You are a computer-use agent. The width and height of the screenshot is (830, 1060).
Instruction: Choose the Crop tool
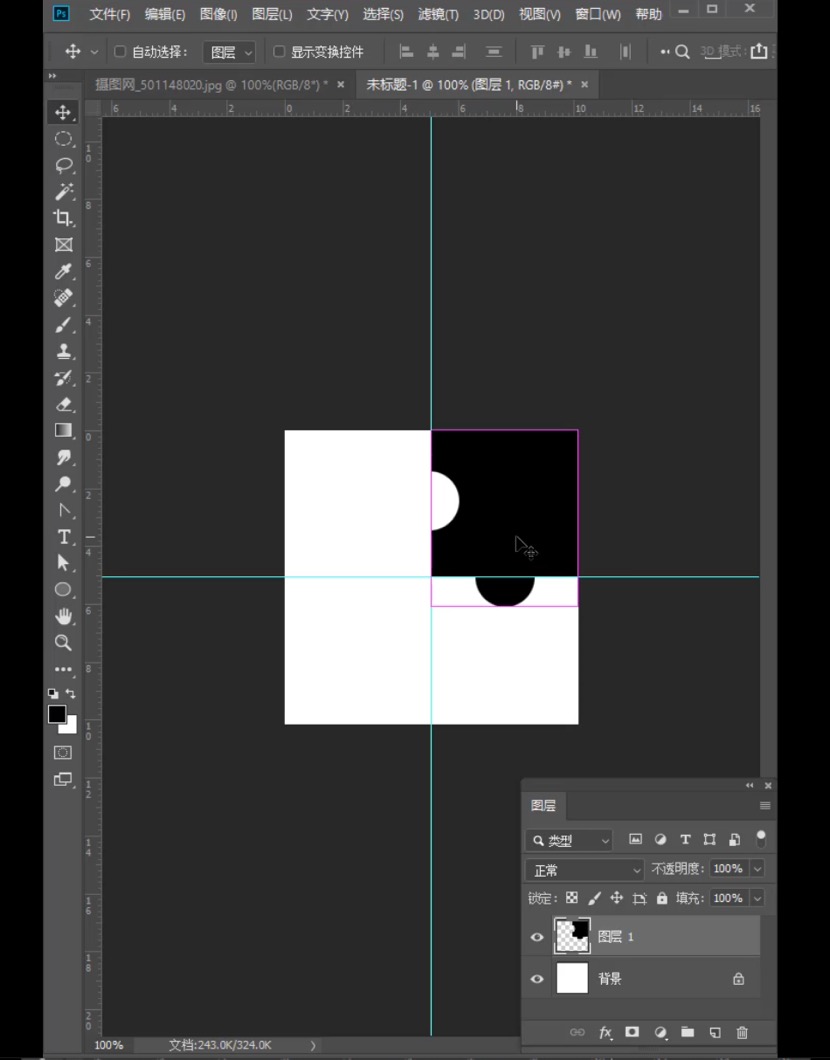(64, 218)
